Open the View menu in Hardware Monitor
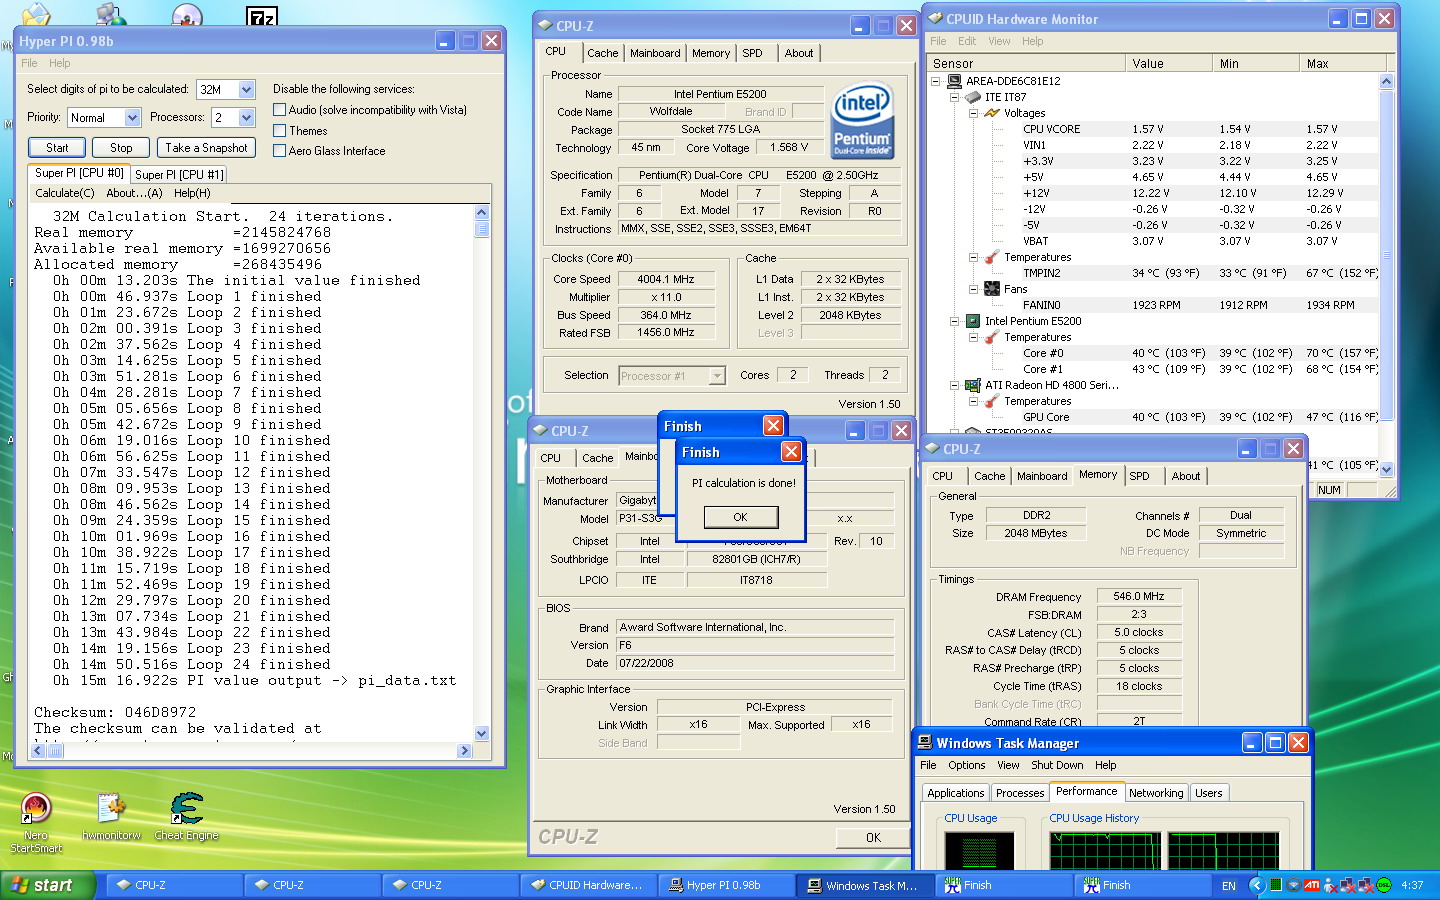Screen dimensions: 1440x900 [999, 41]
